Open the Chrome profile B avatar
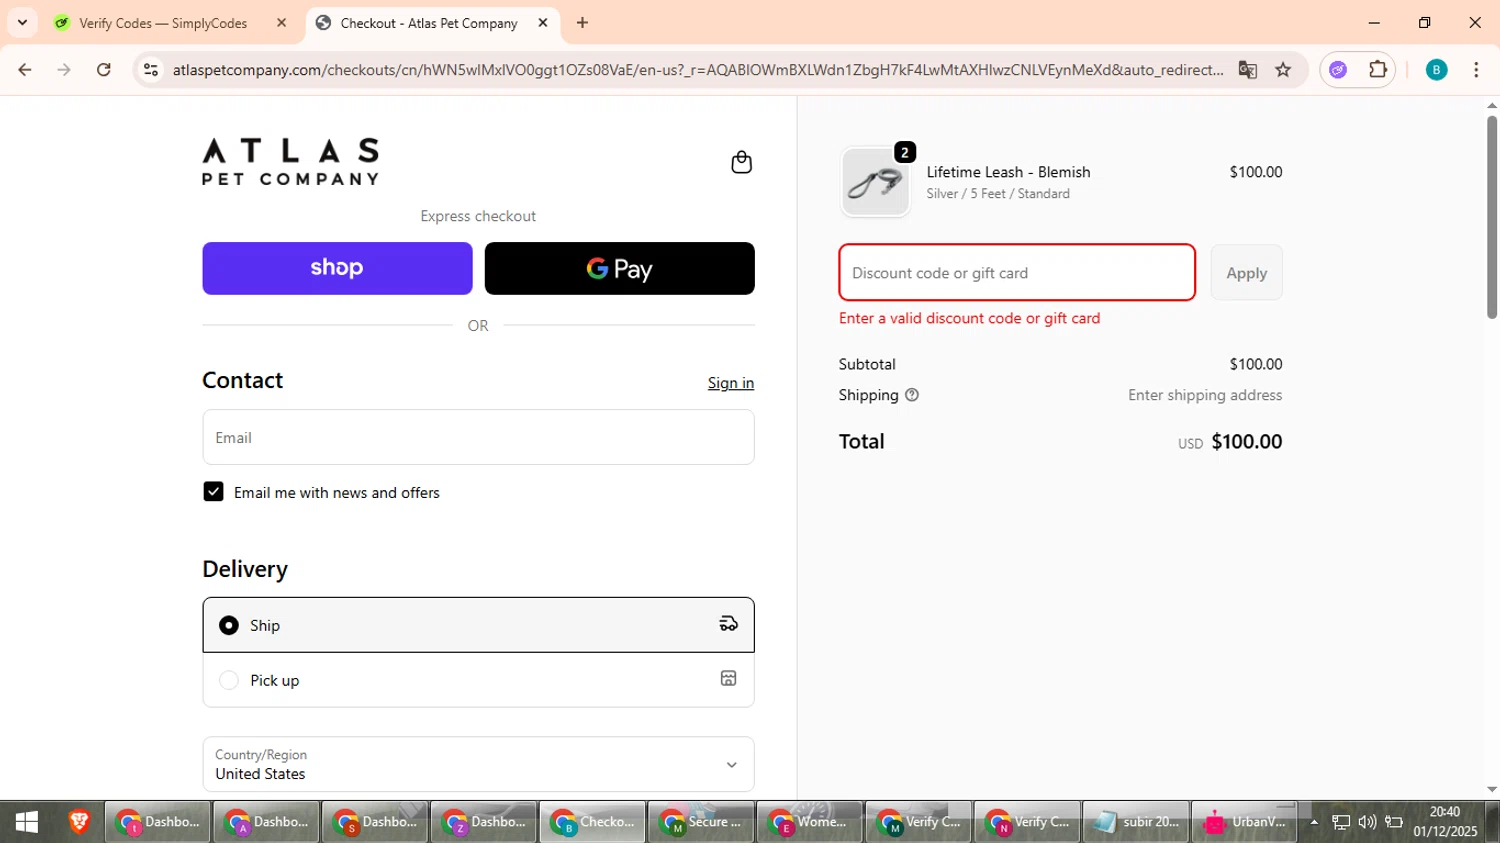 [1436, 69]
